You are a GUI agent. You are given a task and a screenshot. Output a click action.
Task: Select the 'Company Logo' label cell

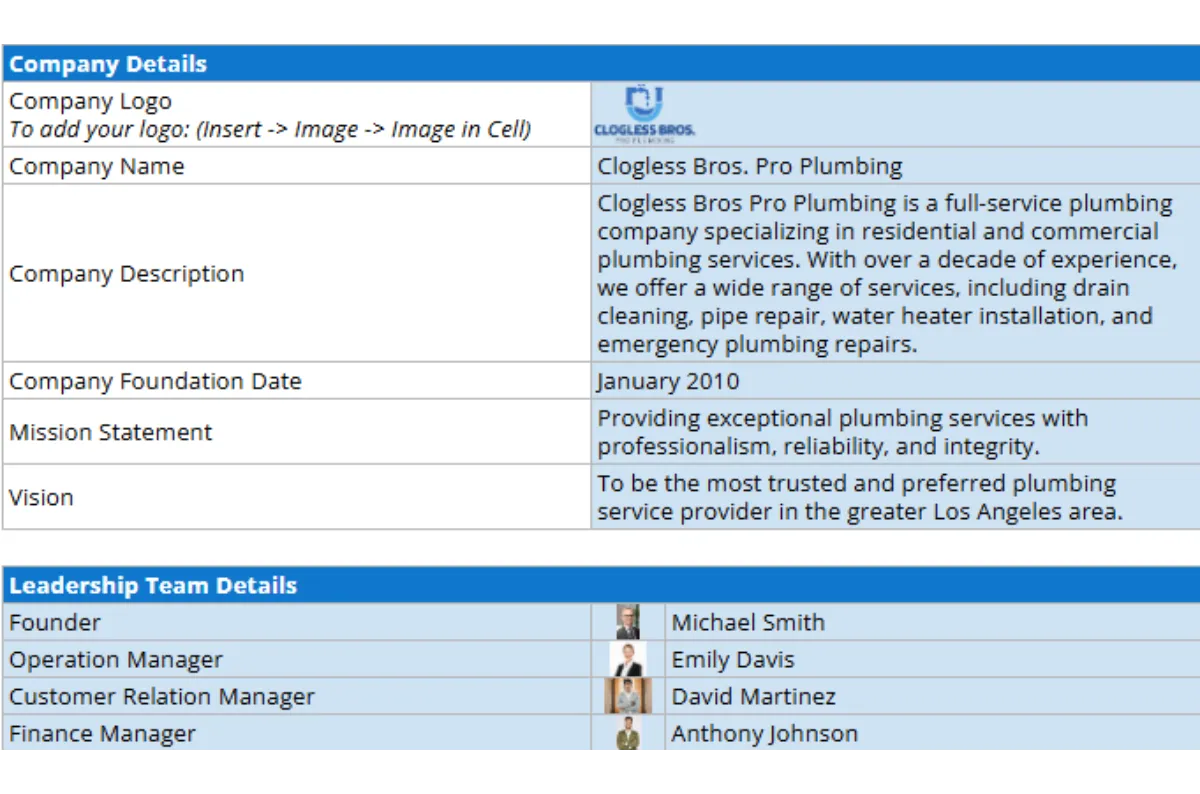pyautogui.click(x=297, y=115)
